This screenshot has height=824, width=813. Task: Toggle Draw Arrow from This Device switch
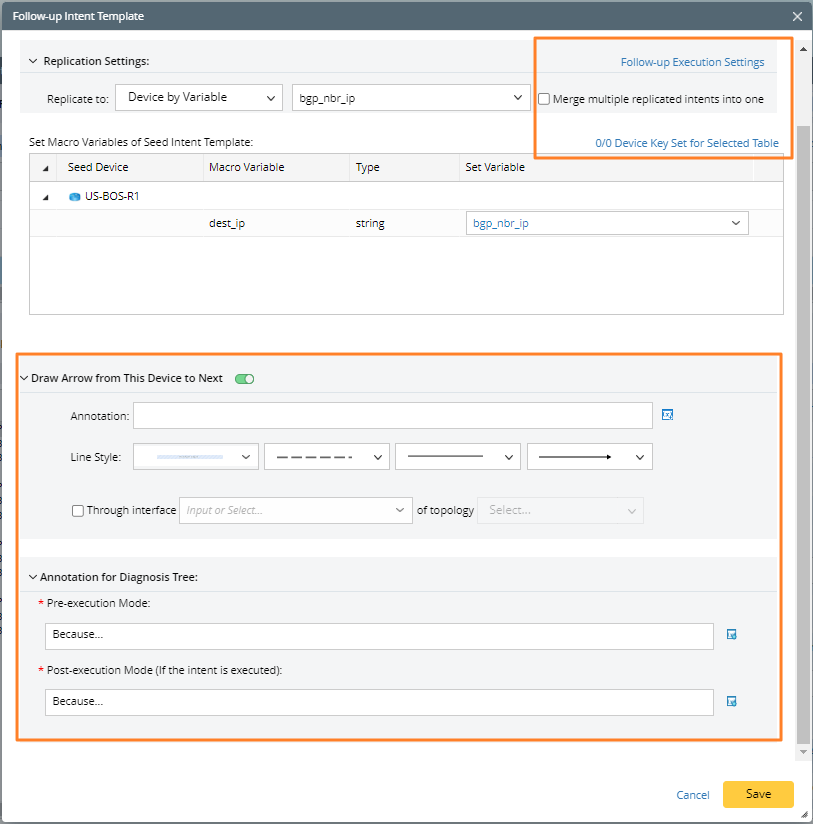(244, 379)
